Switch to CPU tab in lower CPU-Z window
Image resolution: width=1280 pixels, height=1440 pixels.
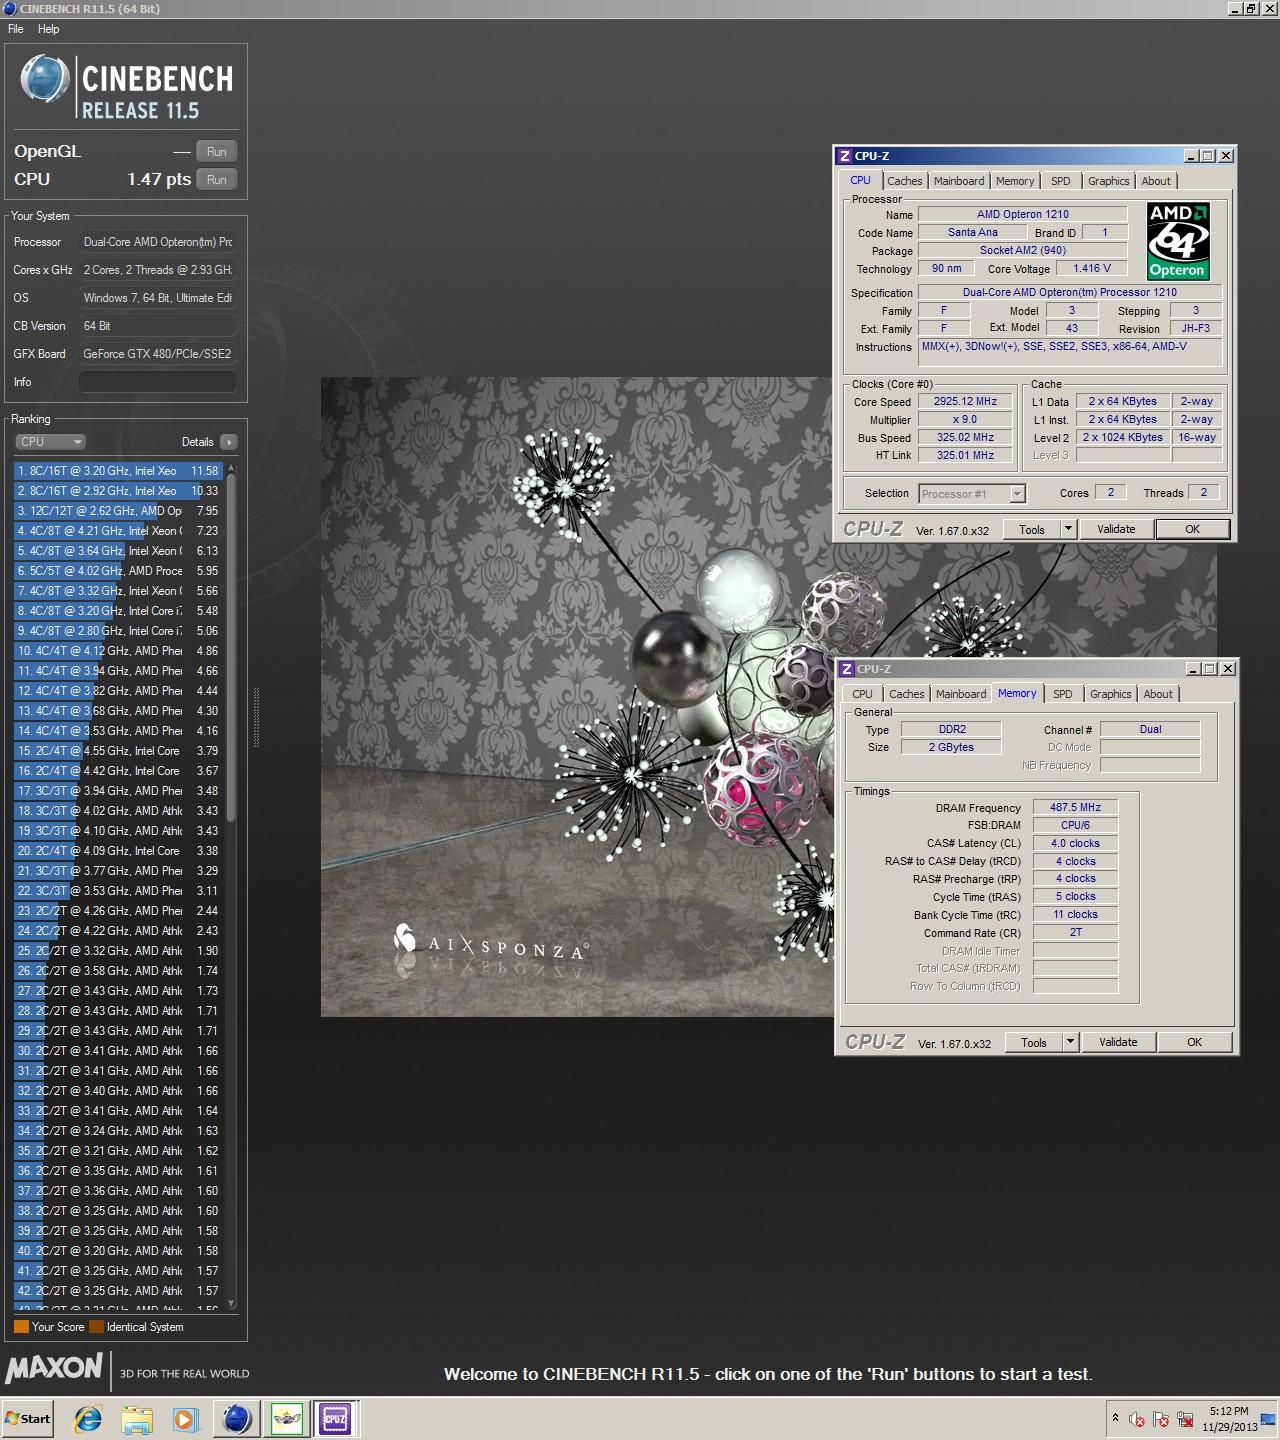(x=862, y=694)
